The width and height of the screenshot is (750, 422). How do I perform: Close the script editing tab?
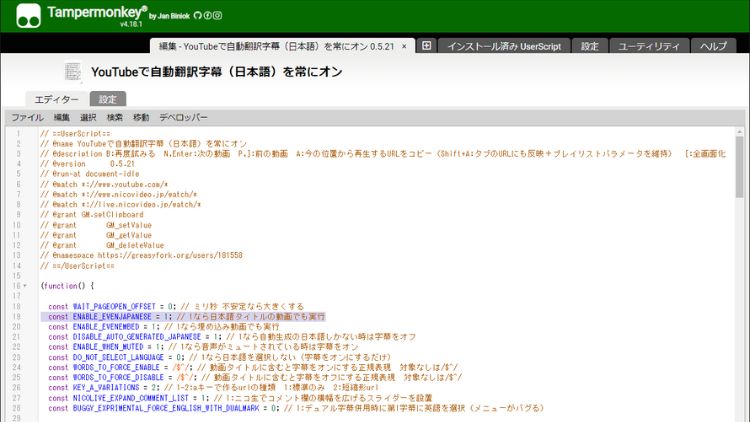pos(404,46)
